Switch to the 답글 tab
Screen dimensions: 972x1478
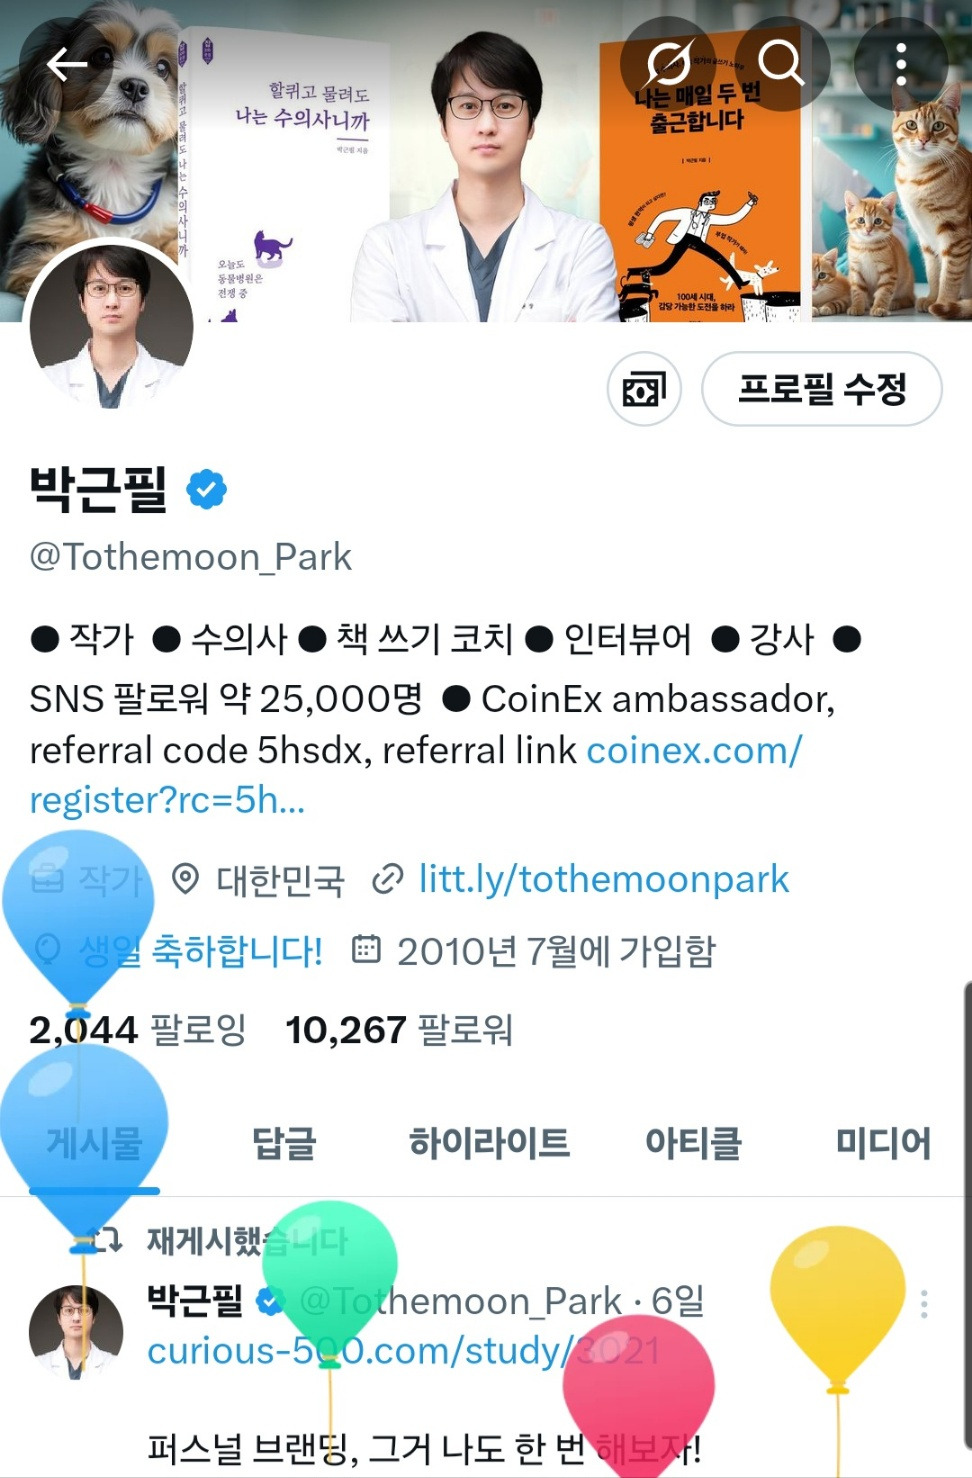coord(284,1143)
